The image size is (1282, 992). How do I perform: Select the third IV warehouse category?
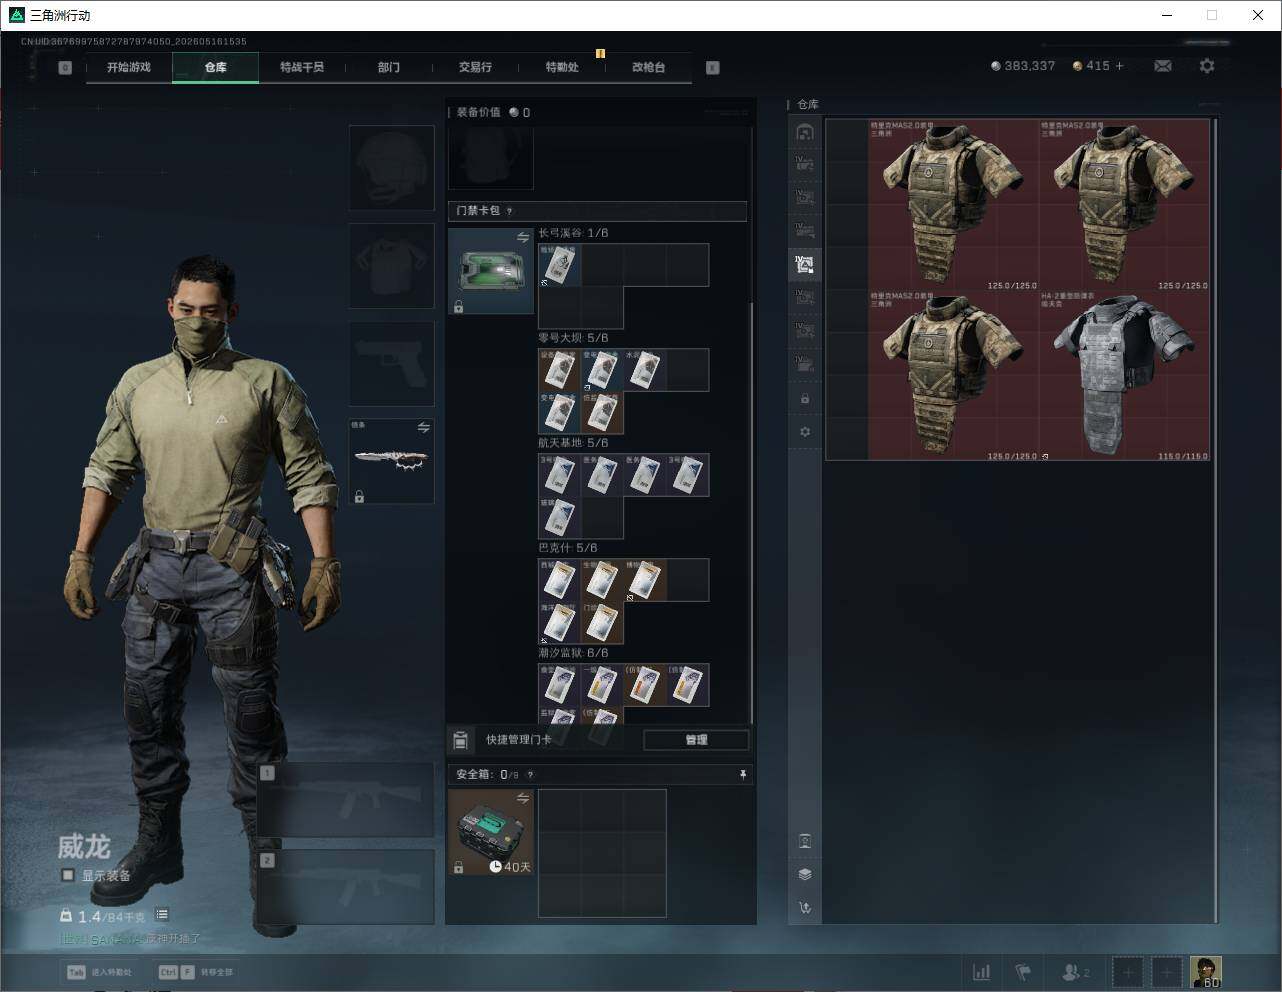tap(805, 231)
